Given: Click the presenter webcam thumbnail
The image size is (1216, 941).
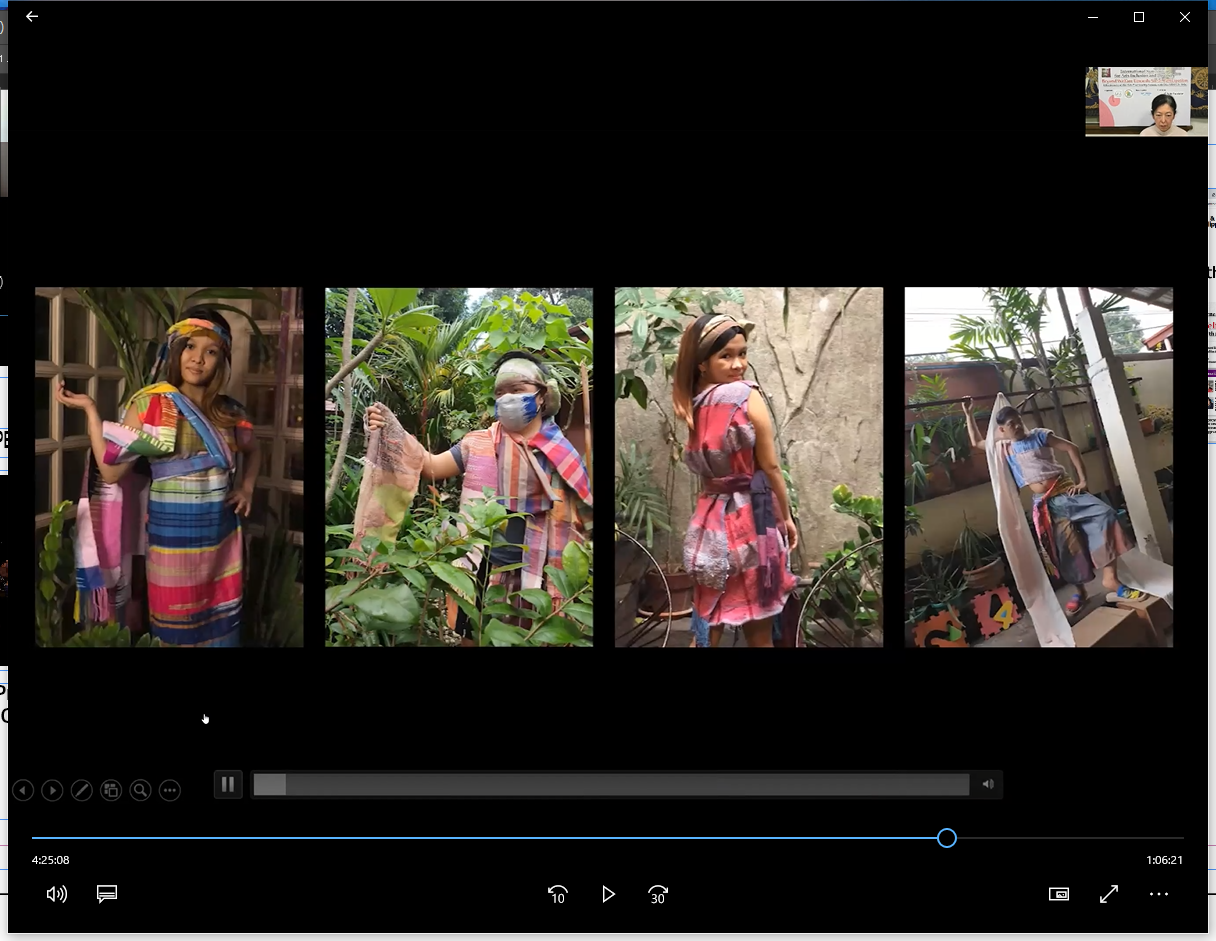Looking at the screenshot, I should [x=1146, y=101].
